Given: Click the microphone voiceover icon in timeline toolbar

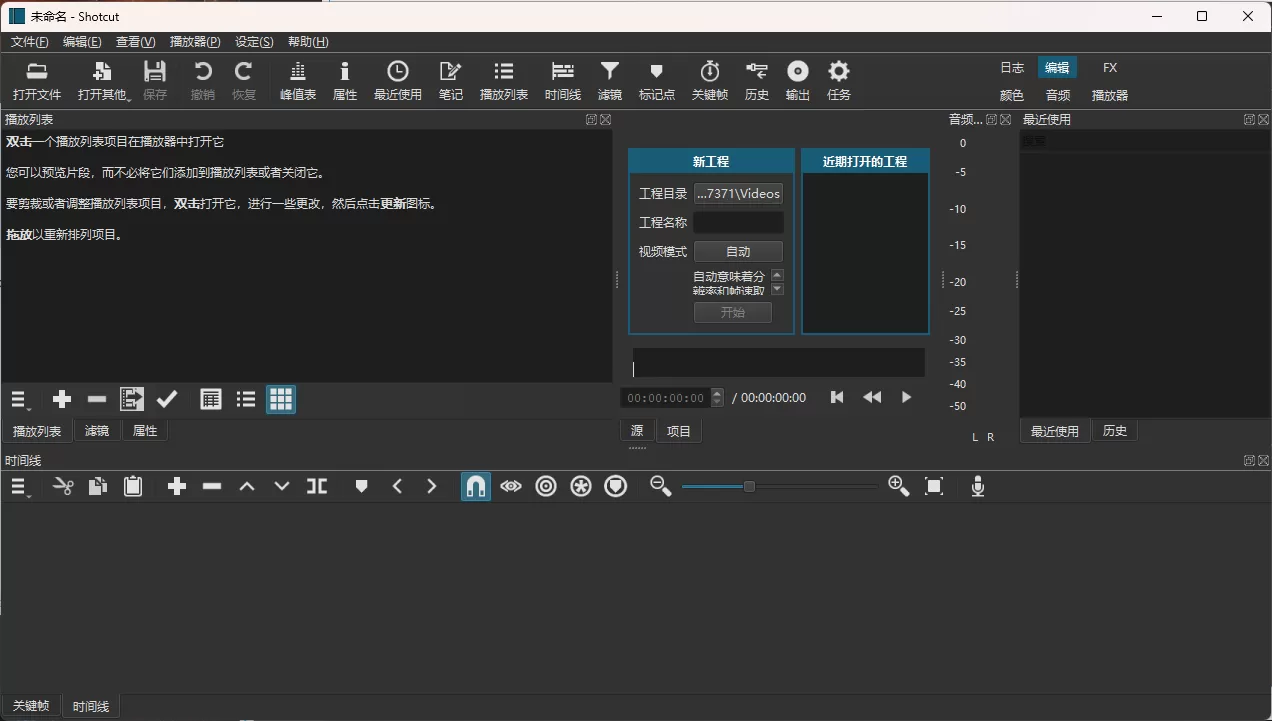Looking at the screenshot, I should 977,486.
